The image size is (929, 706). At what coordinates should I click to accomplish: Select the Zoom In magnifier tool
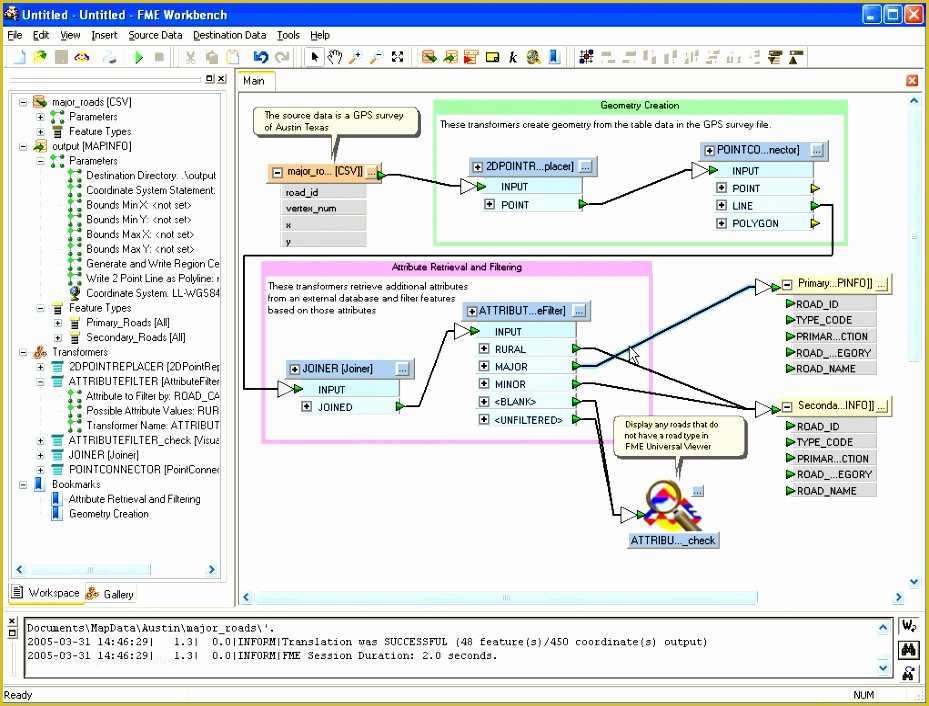[355, 57]
